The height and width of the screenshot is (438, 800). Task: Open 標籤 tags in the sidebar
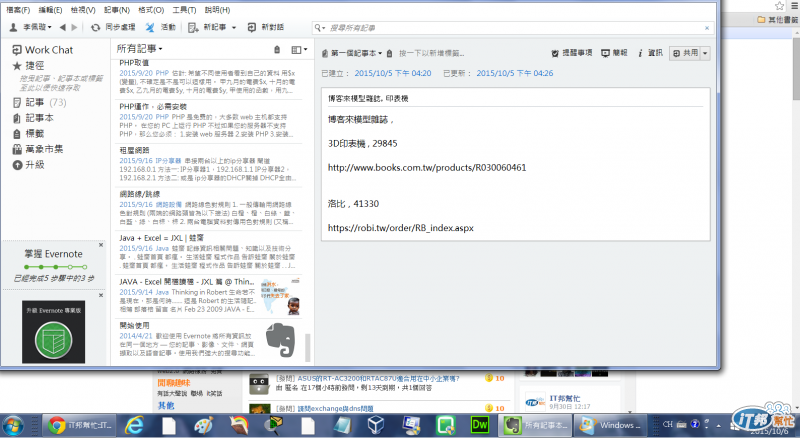pos(29,134)
